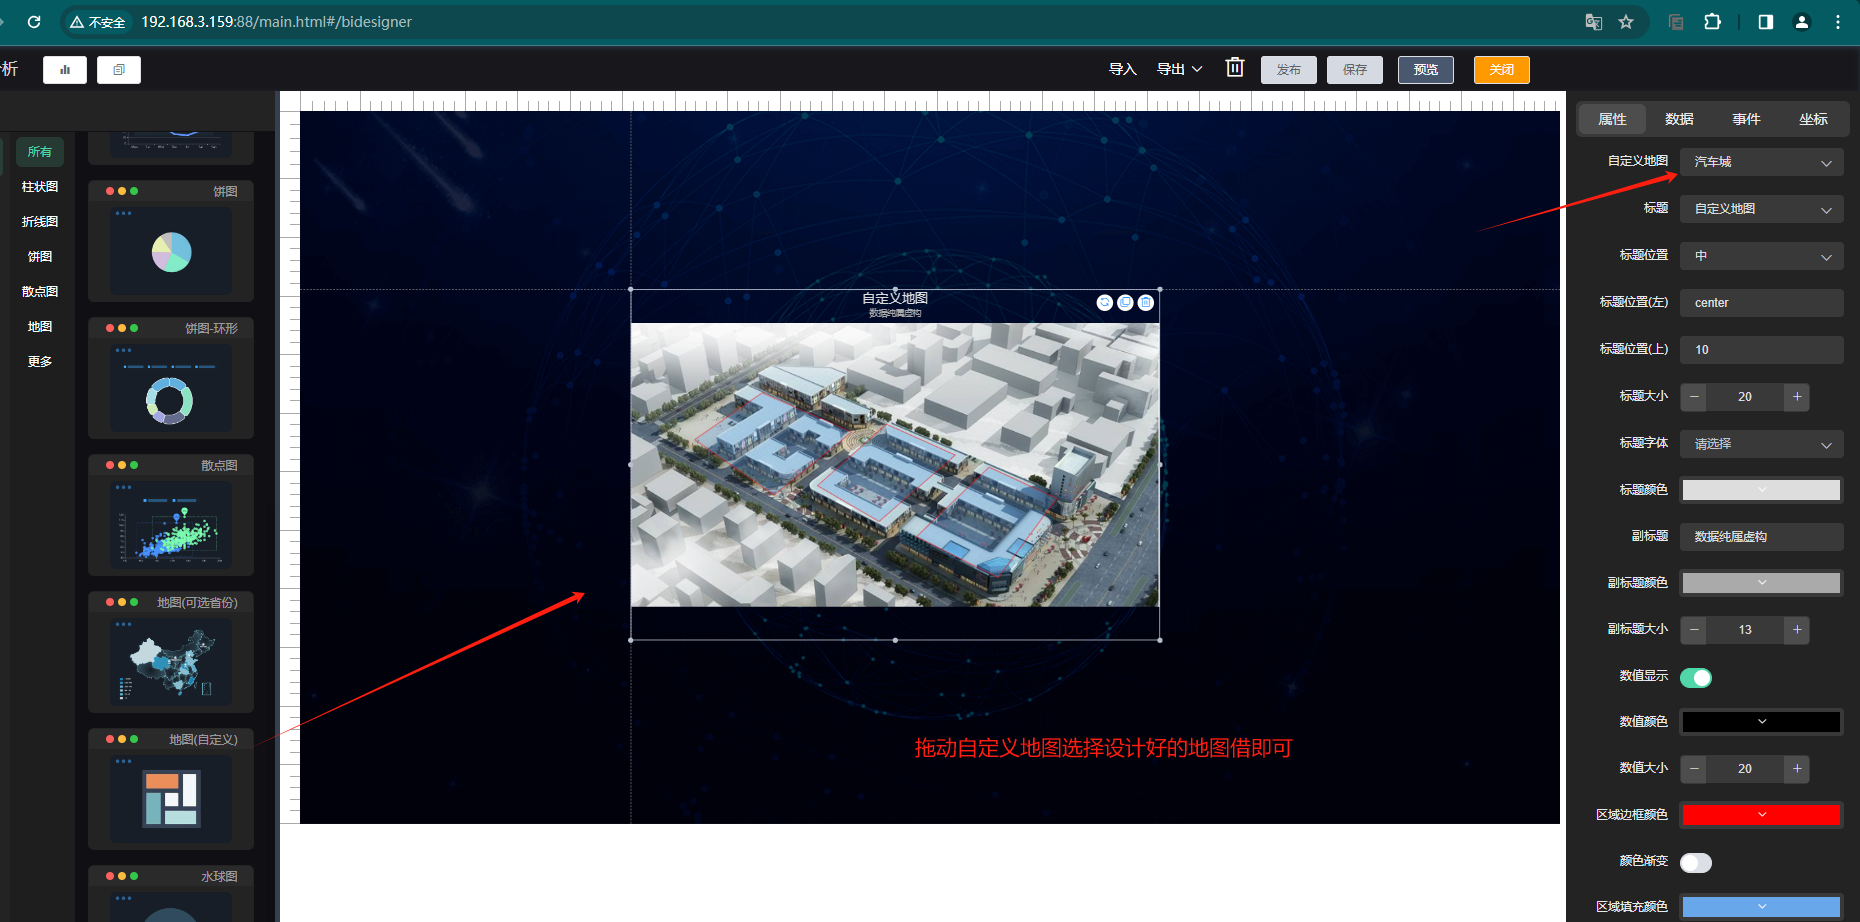Viewport: 1860px width, 922px height.
Task: Expand the 标题位置 dropdown
Action: pos(1761,256)
